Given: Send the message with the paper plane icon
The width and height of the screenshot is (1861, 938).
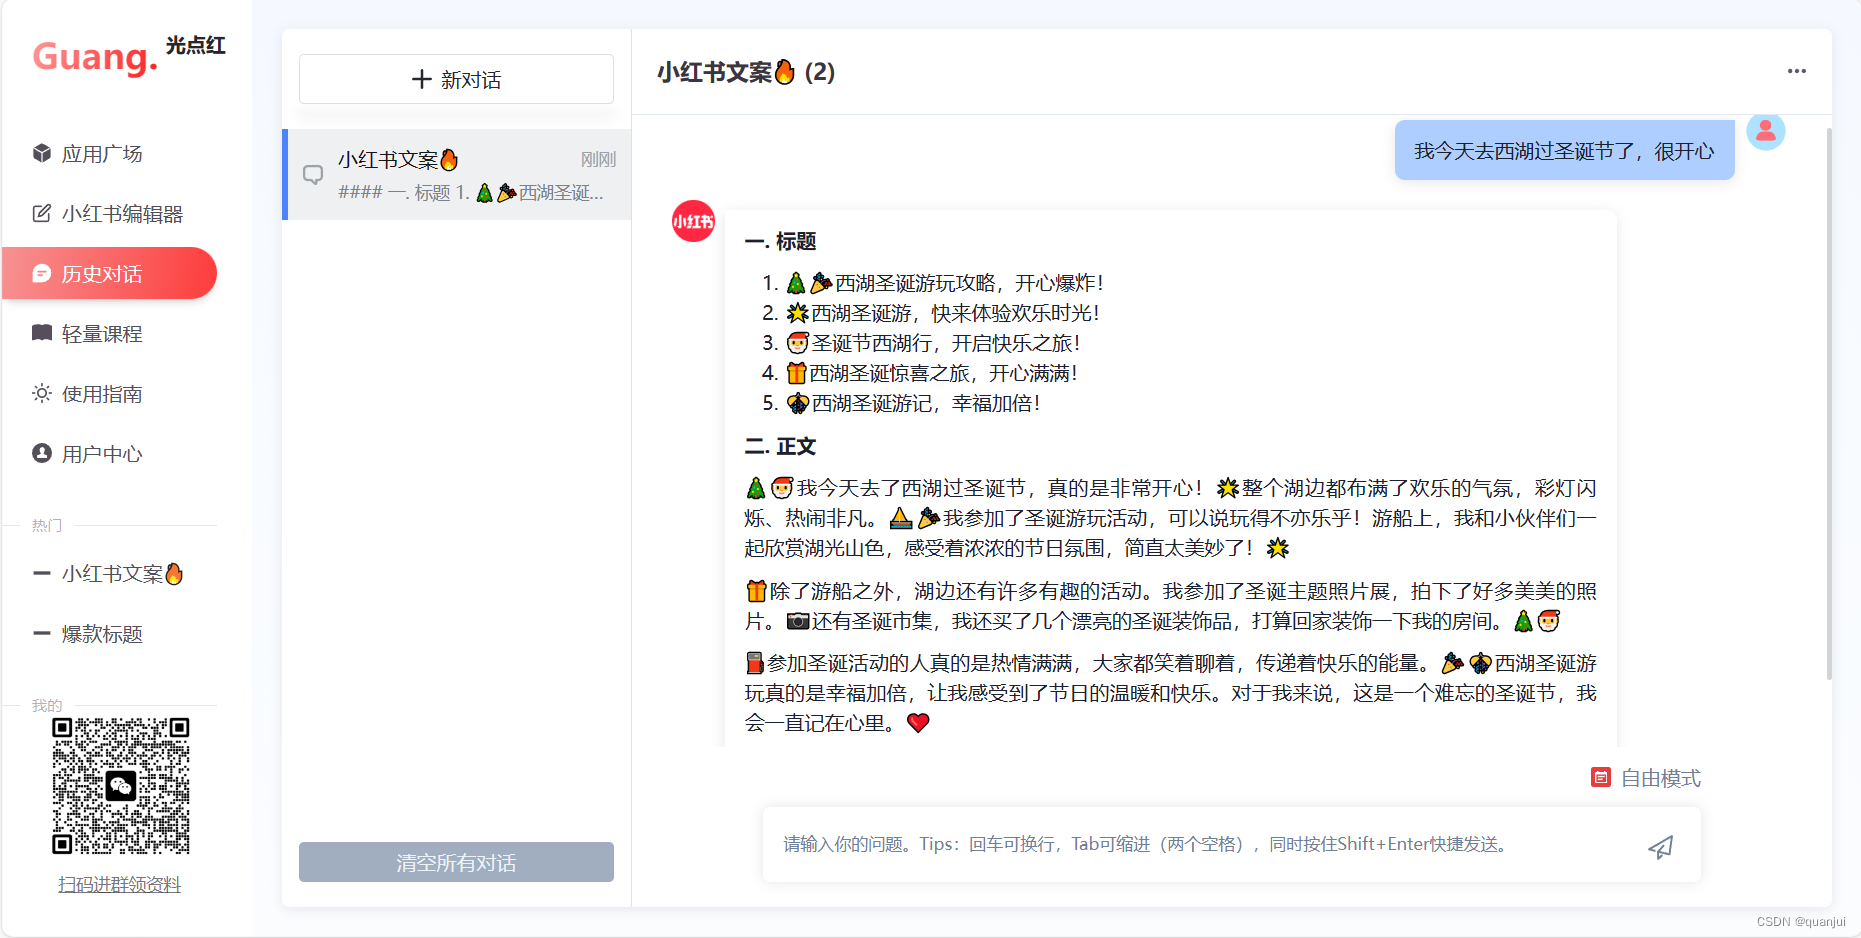Looking at the screenshot, I should coord(1661,847).
